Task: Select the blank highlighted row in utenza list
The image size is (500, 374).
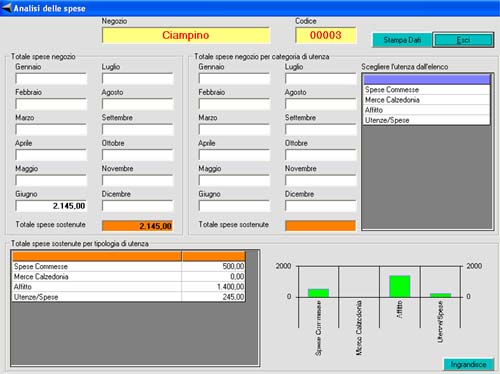Action: pyautogui.click(x=426, y=79)
